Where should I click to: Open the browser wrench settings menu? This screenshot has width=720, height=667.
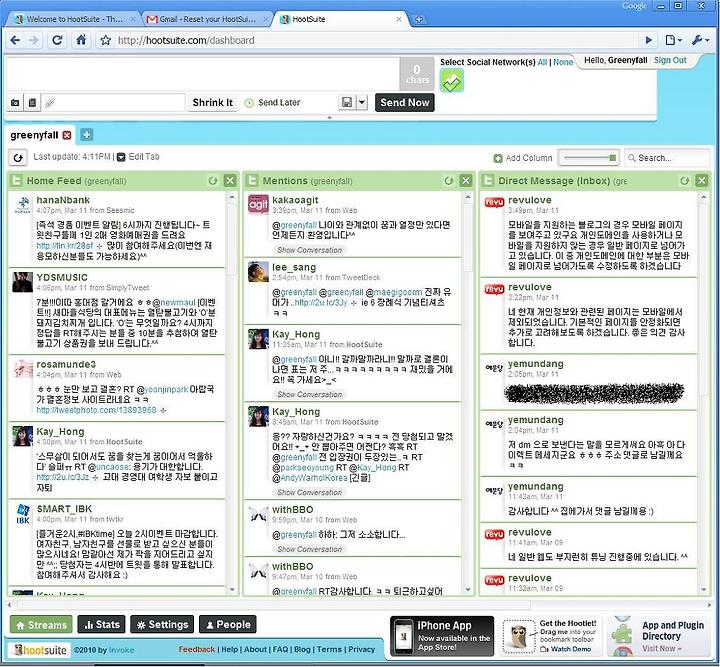click(700, 40)
